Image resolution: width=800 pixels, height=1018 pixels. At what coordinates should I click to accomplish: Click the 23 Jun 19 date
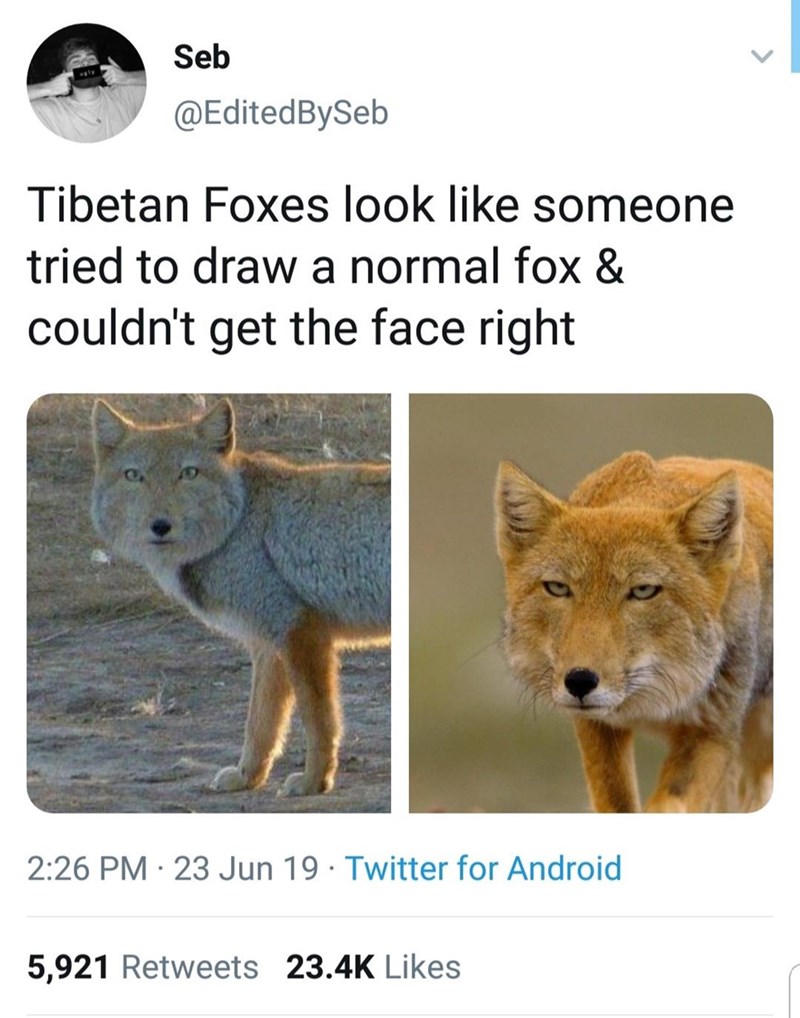[246, 869]
